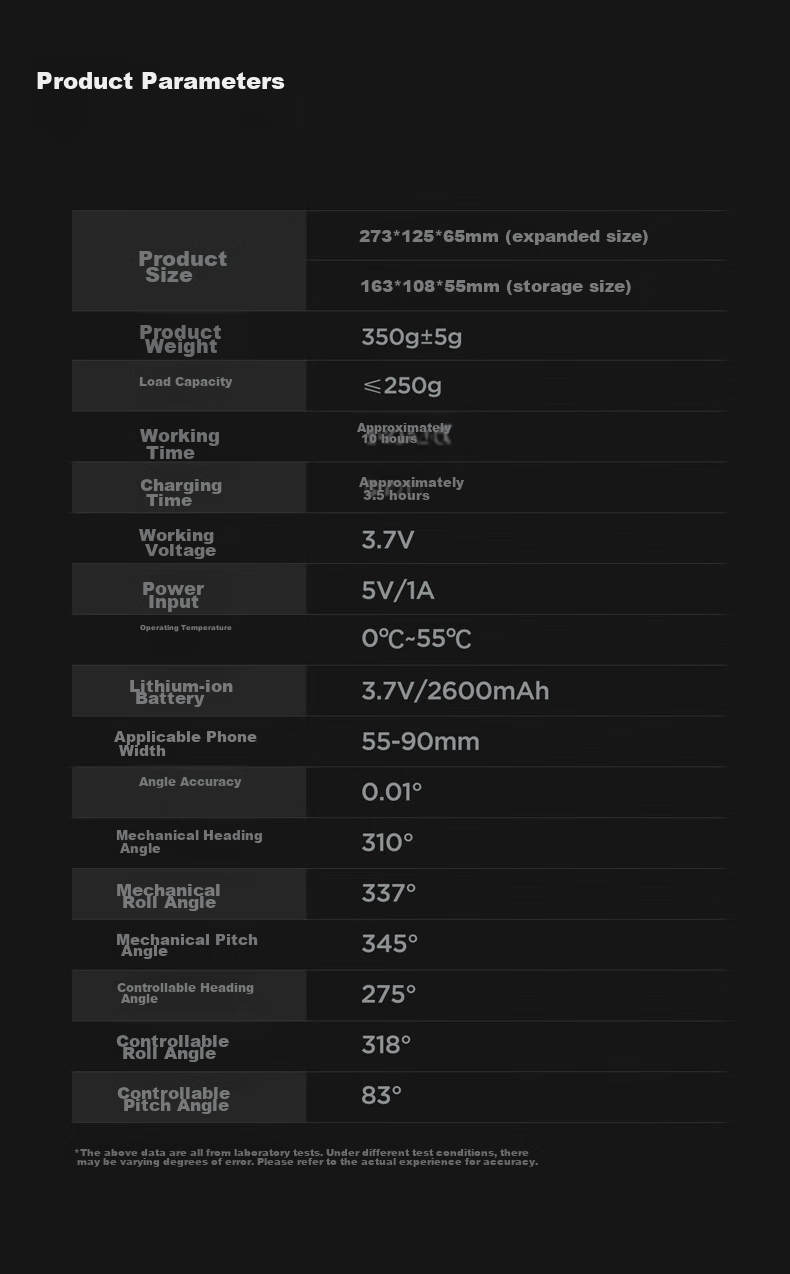The image size is (790, 1274).
Task: Select the 83° controllable pitch value
Action: [381, 1095]
